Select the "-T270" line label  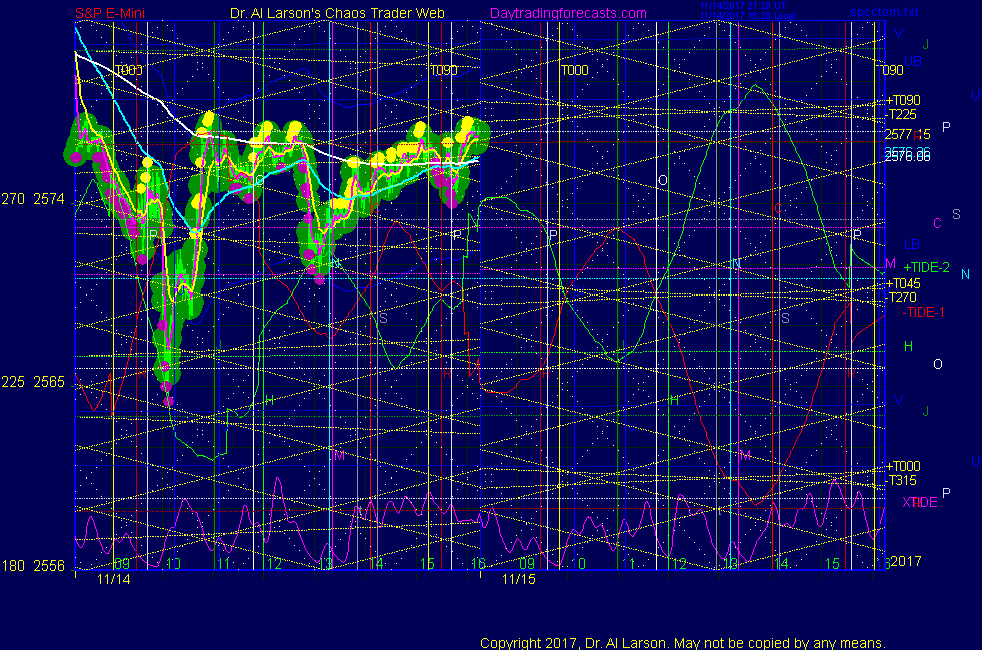pyautogui.click(x=902, y=297)
